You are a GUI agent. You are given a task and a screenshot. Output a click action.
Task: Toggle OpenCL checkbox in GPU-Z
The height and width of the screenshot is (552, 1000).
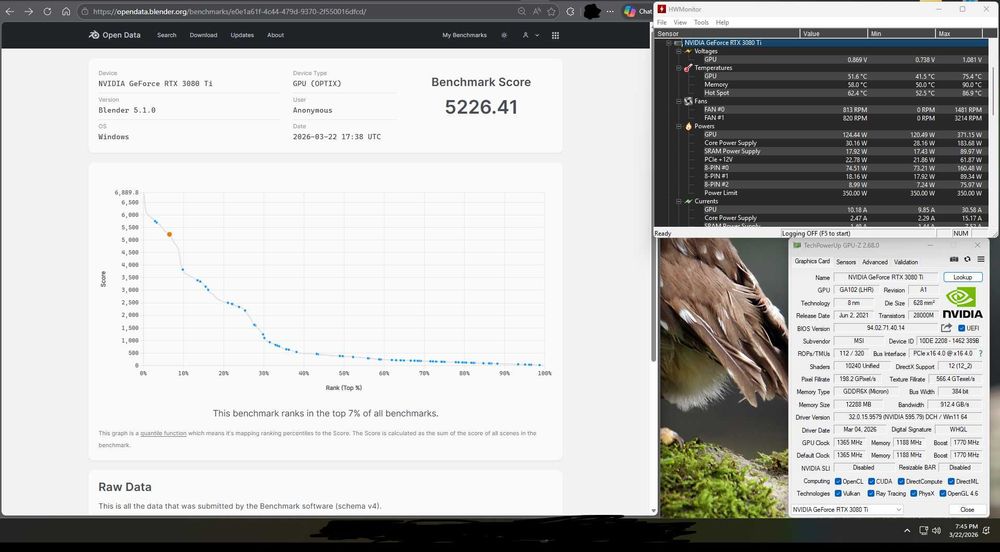pos(838,481)
